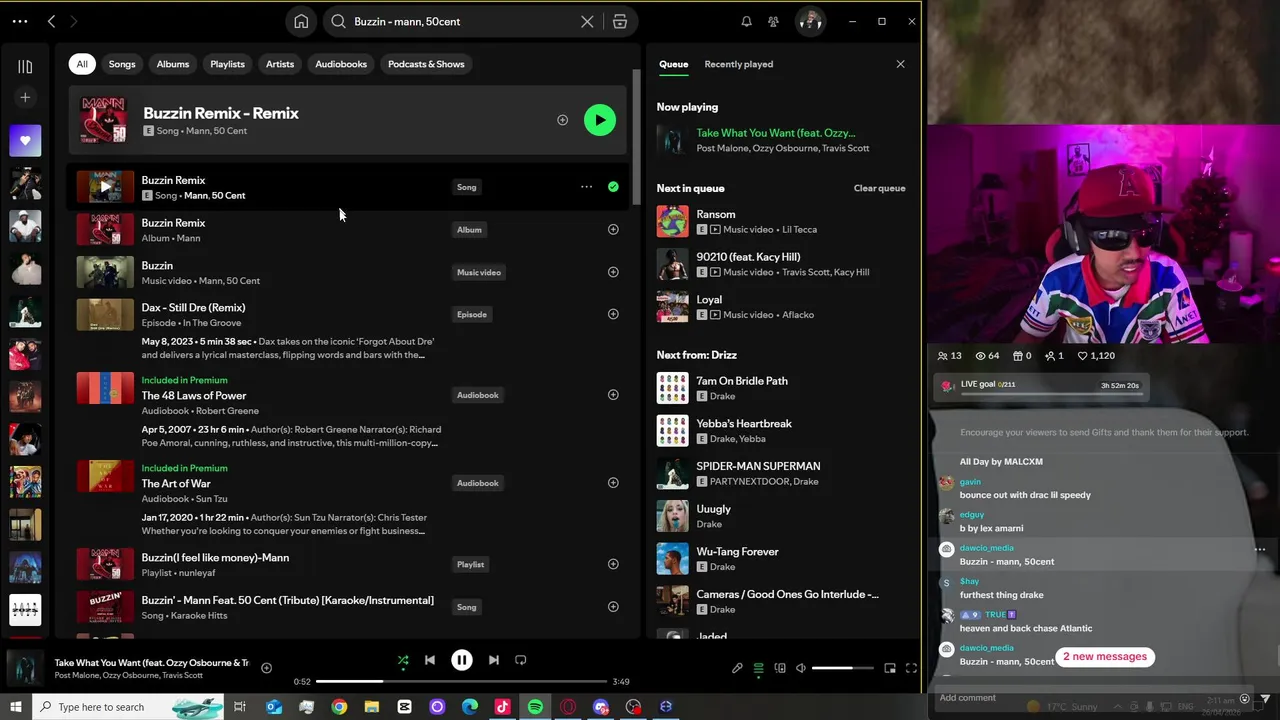Open more options for Buzzin Remix song
This screenshot has height=720, width=1280.
(587, 187)
